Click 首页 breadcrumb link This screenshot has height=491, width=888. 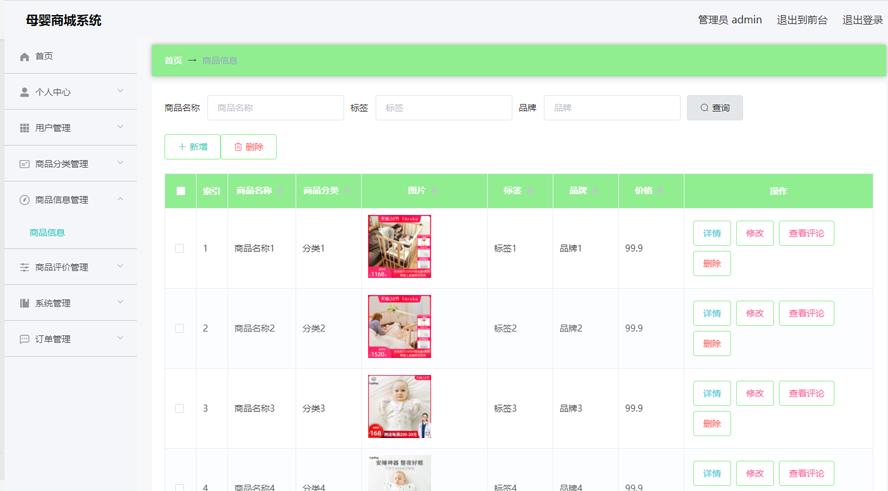point(173,61)
